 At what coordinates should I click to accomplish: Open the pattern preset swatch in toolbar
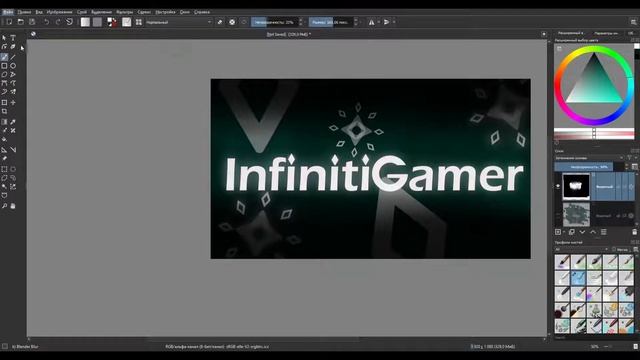tap(97, 22)
